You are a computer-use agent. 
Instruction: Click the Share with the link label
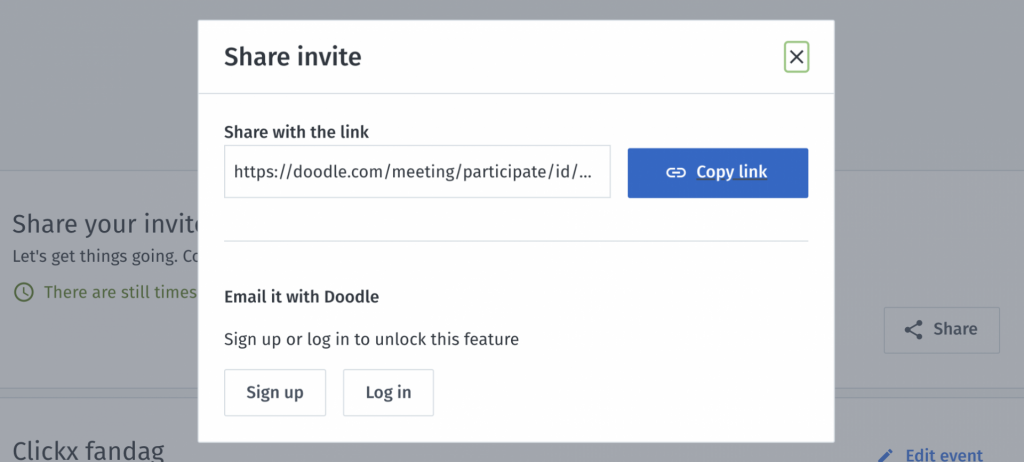(x=296, y=132)
